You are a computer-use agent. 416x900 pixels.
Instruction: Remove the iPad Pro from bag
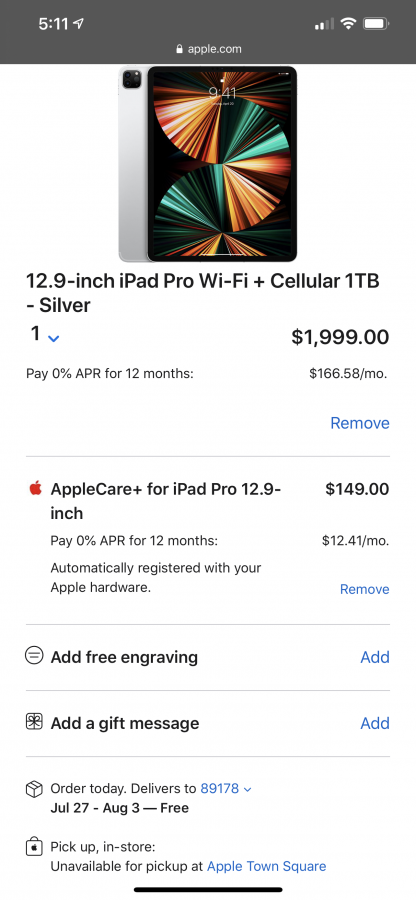[x=360, y=423]
